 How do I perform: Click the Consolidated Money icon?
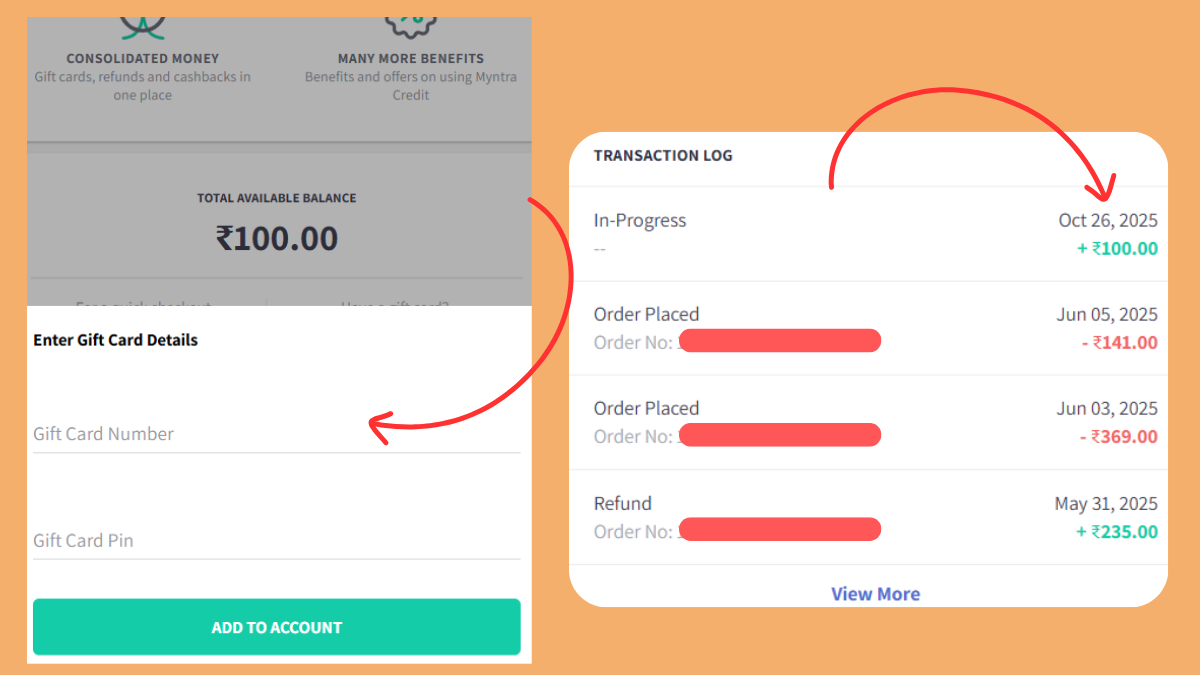pos(142,27)
